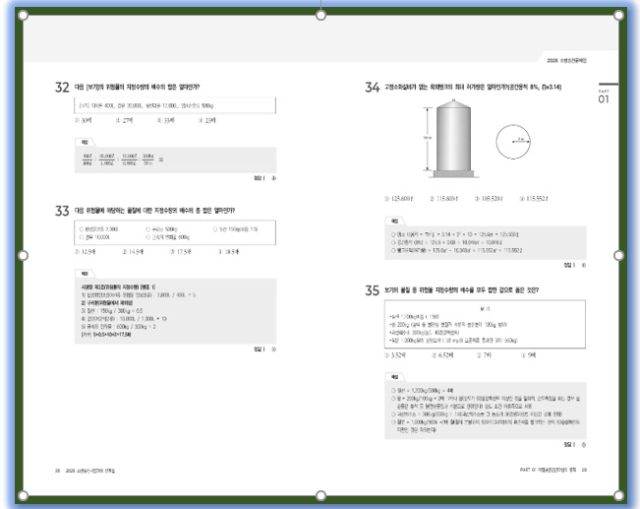Click the left-middle resize handle of the image
640x509 pixels.
(23, 256)
